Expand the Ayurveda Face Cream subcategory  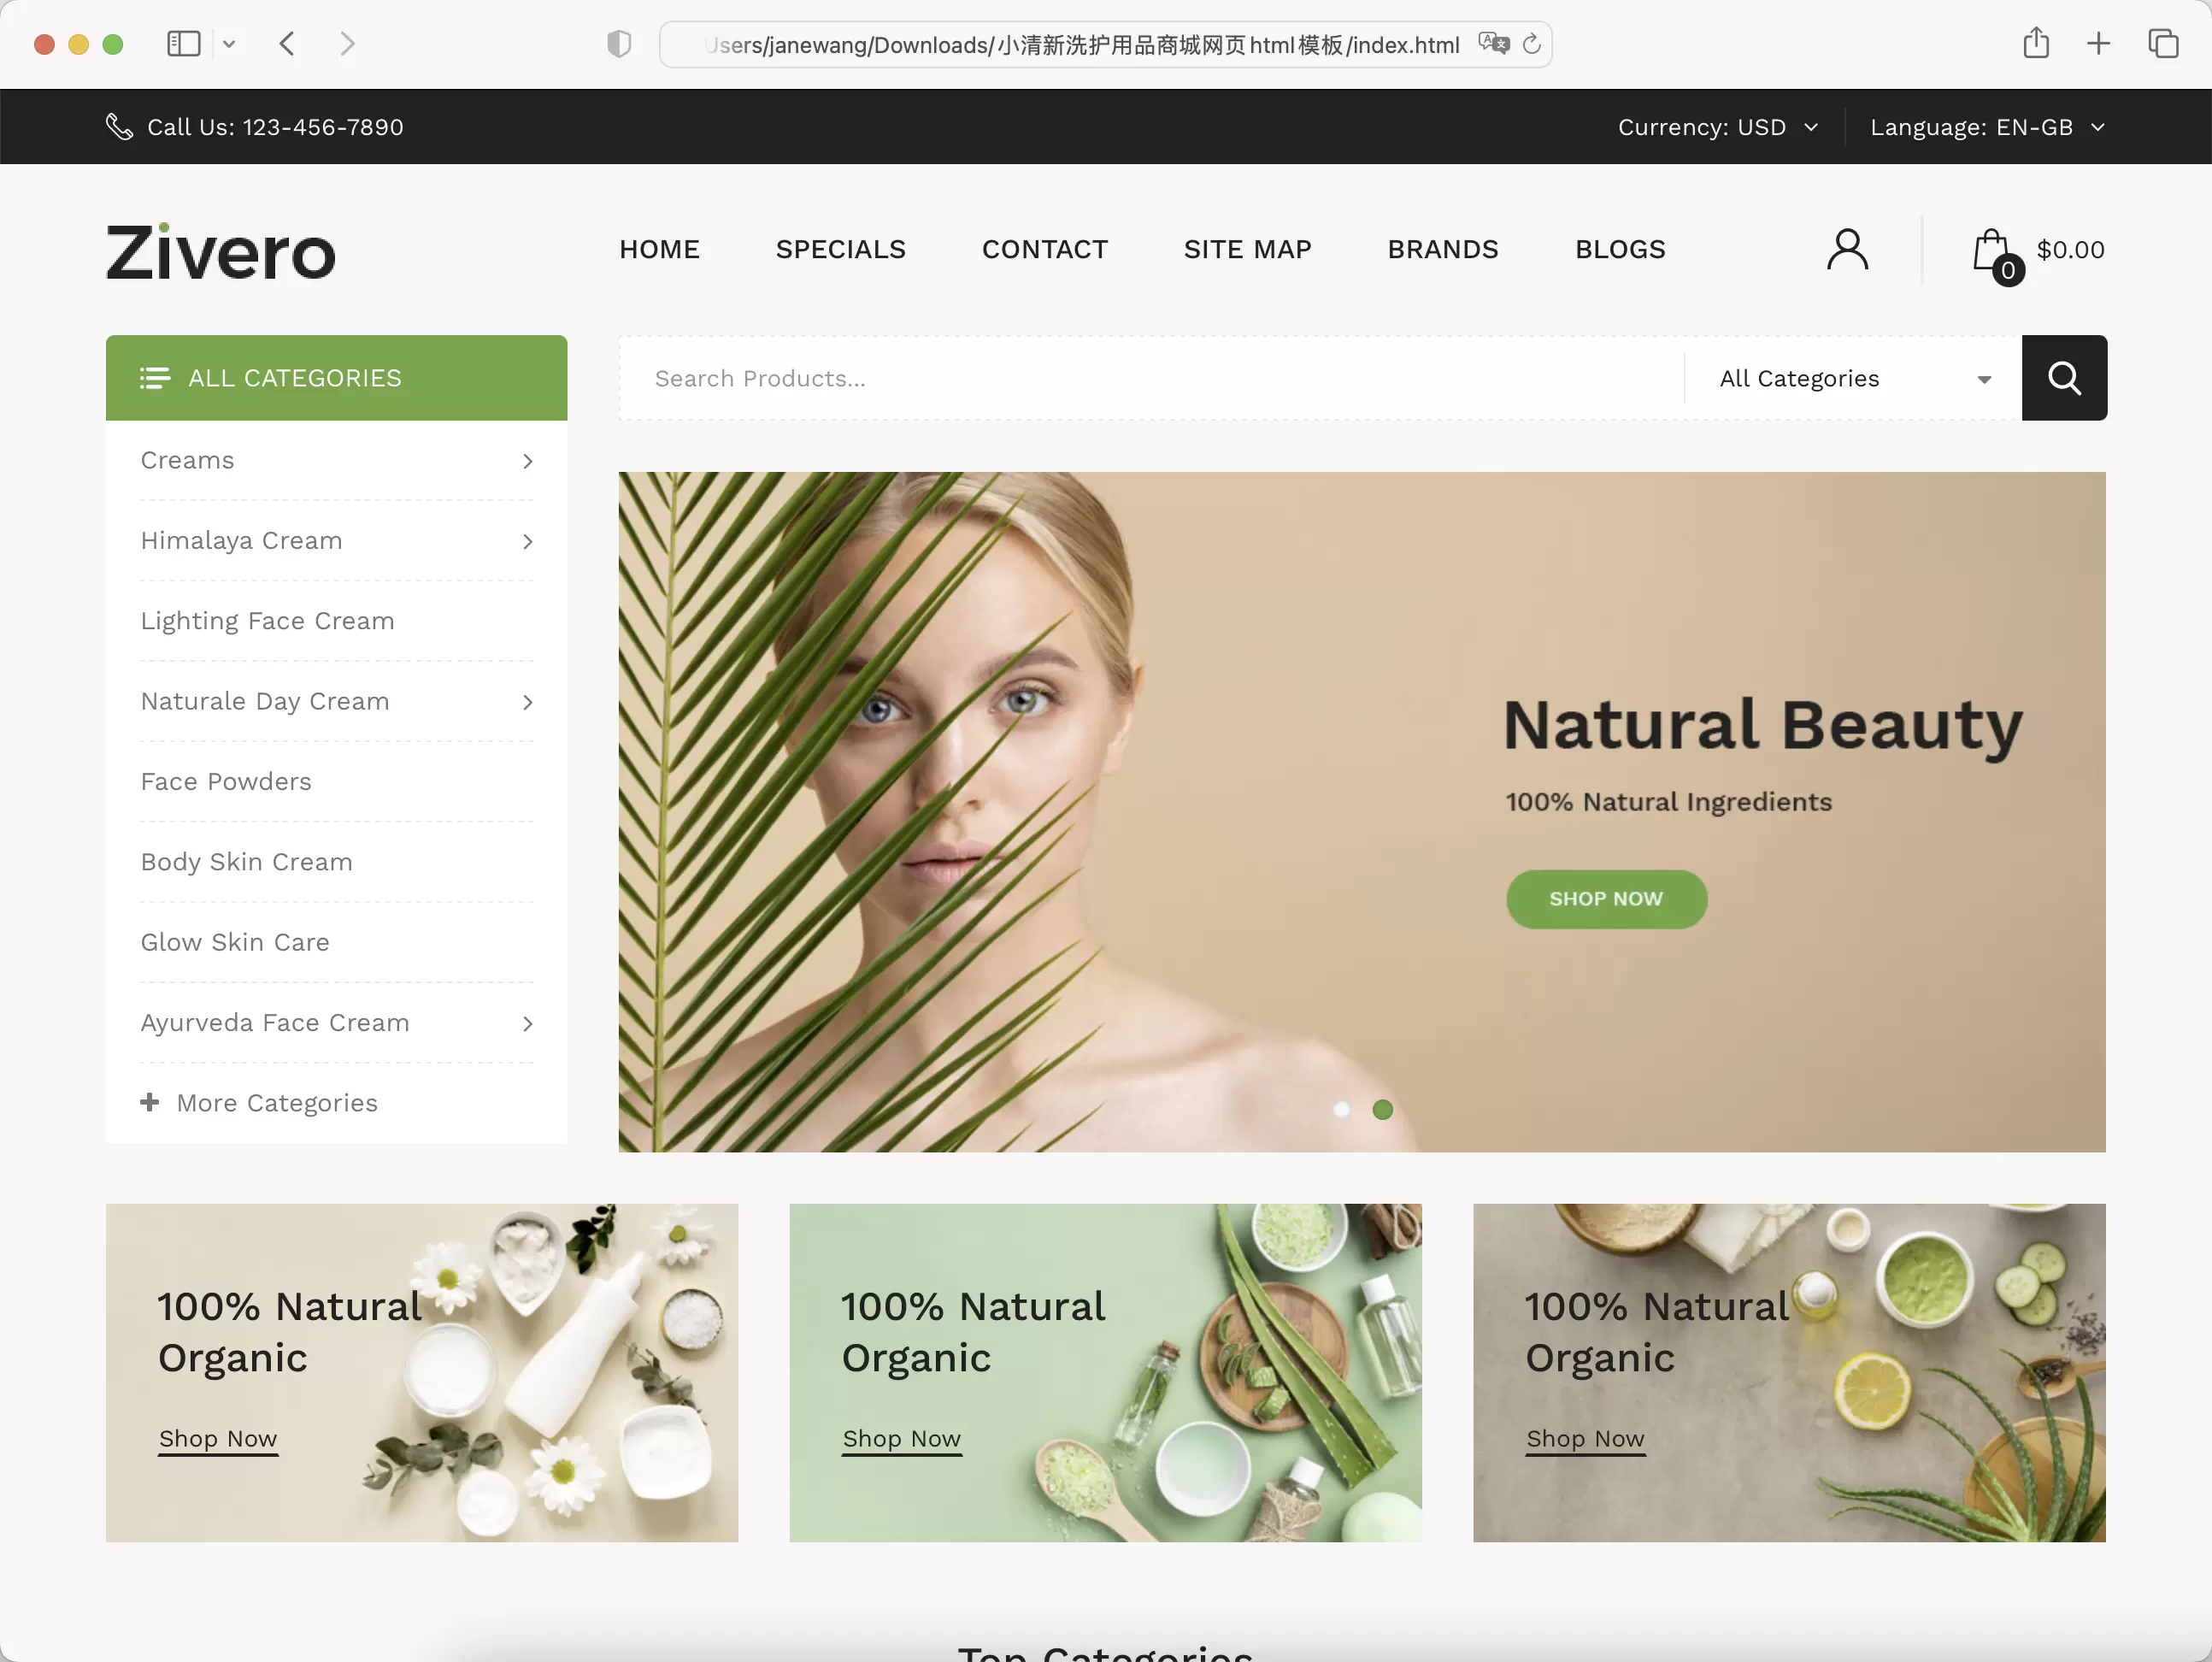point(527,1023)
